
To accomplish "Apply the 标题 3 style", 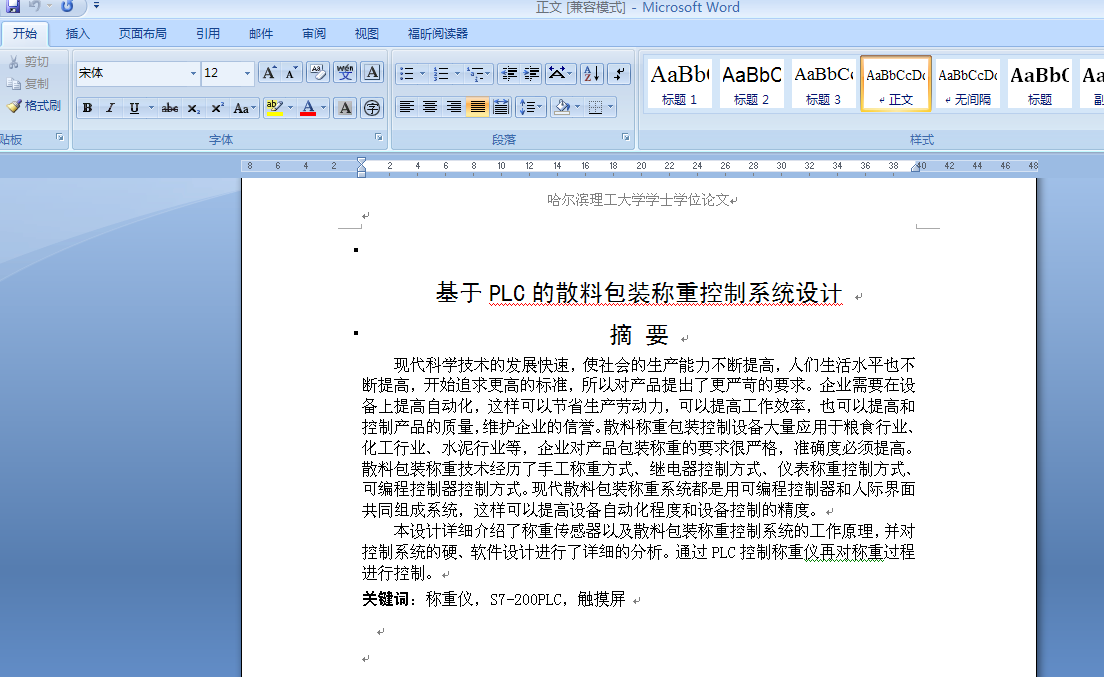I will (x=824, y=84).
